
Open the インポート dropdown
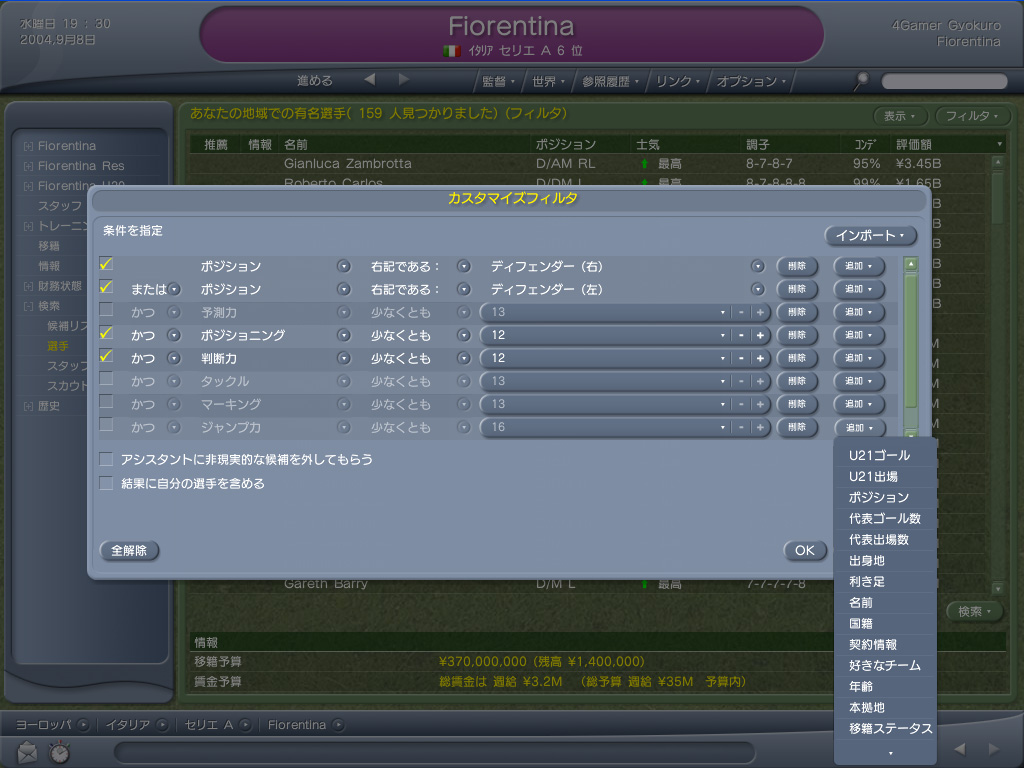pos(871,235)
